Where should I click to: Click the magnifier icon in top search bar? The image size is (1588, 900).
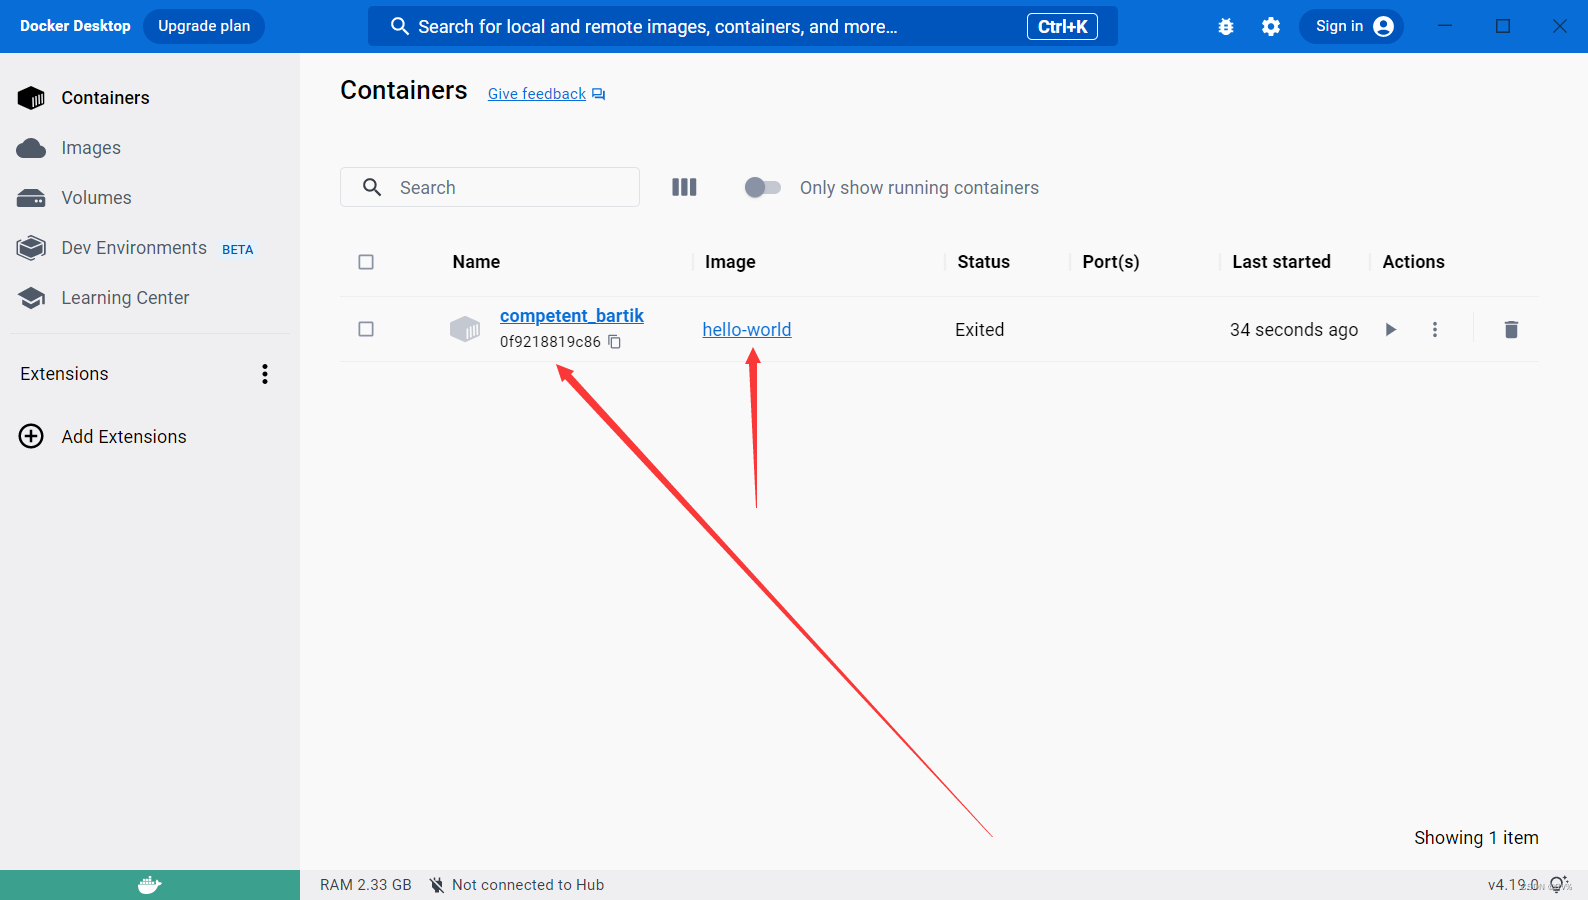point(400,26)
